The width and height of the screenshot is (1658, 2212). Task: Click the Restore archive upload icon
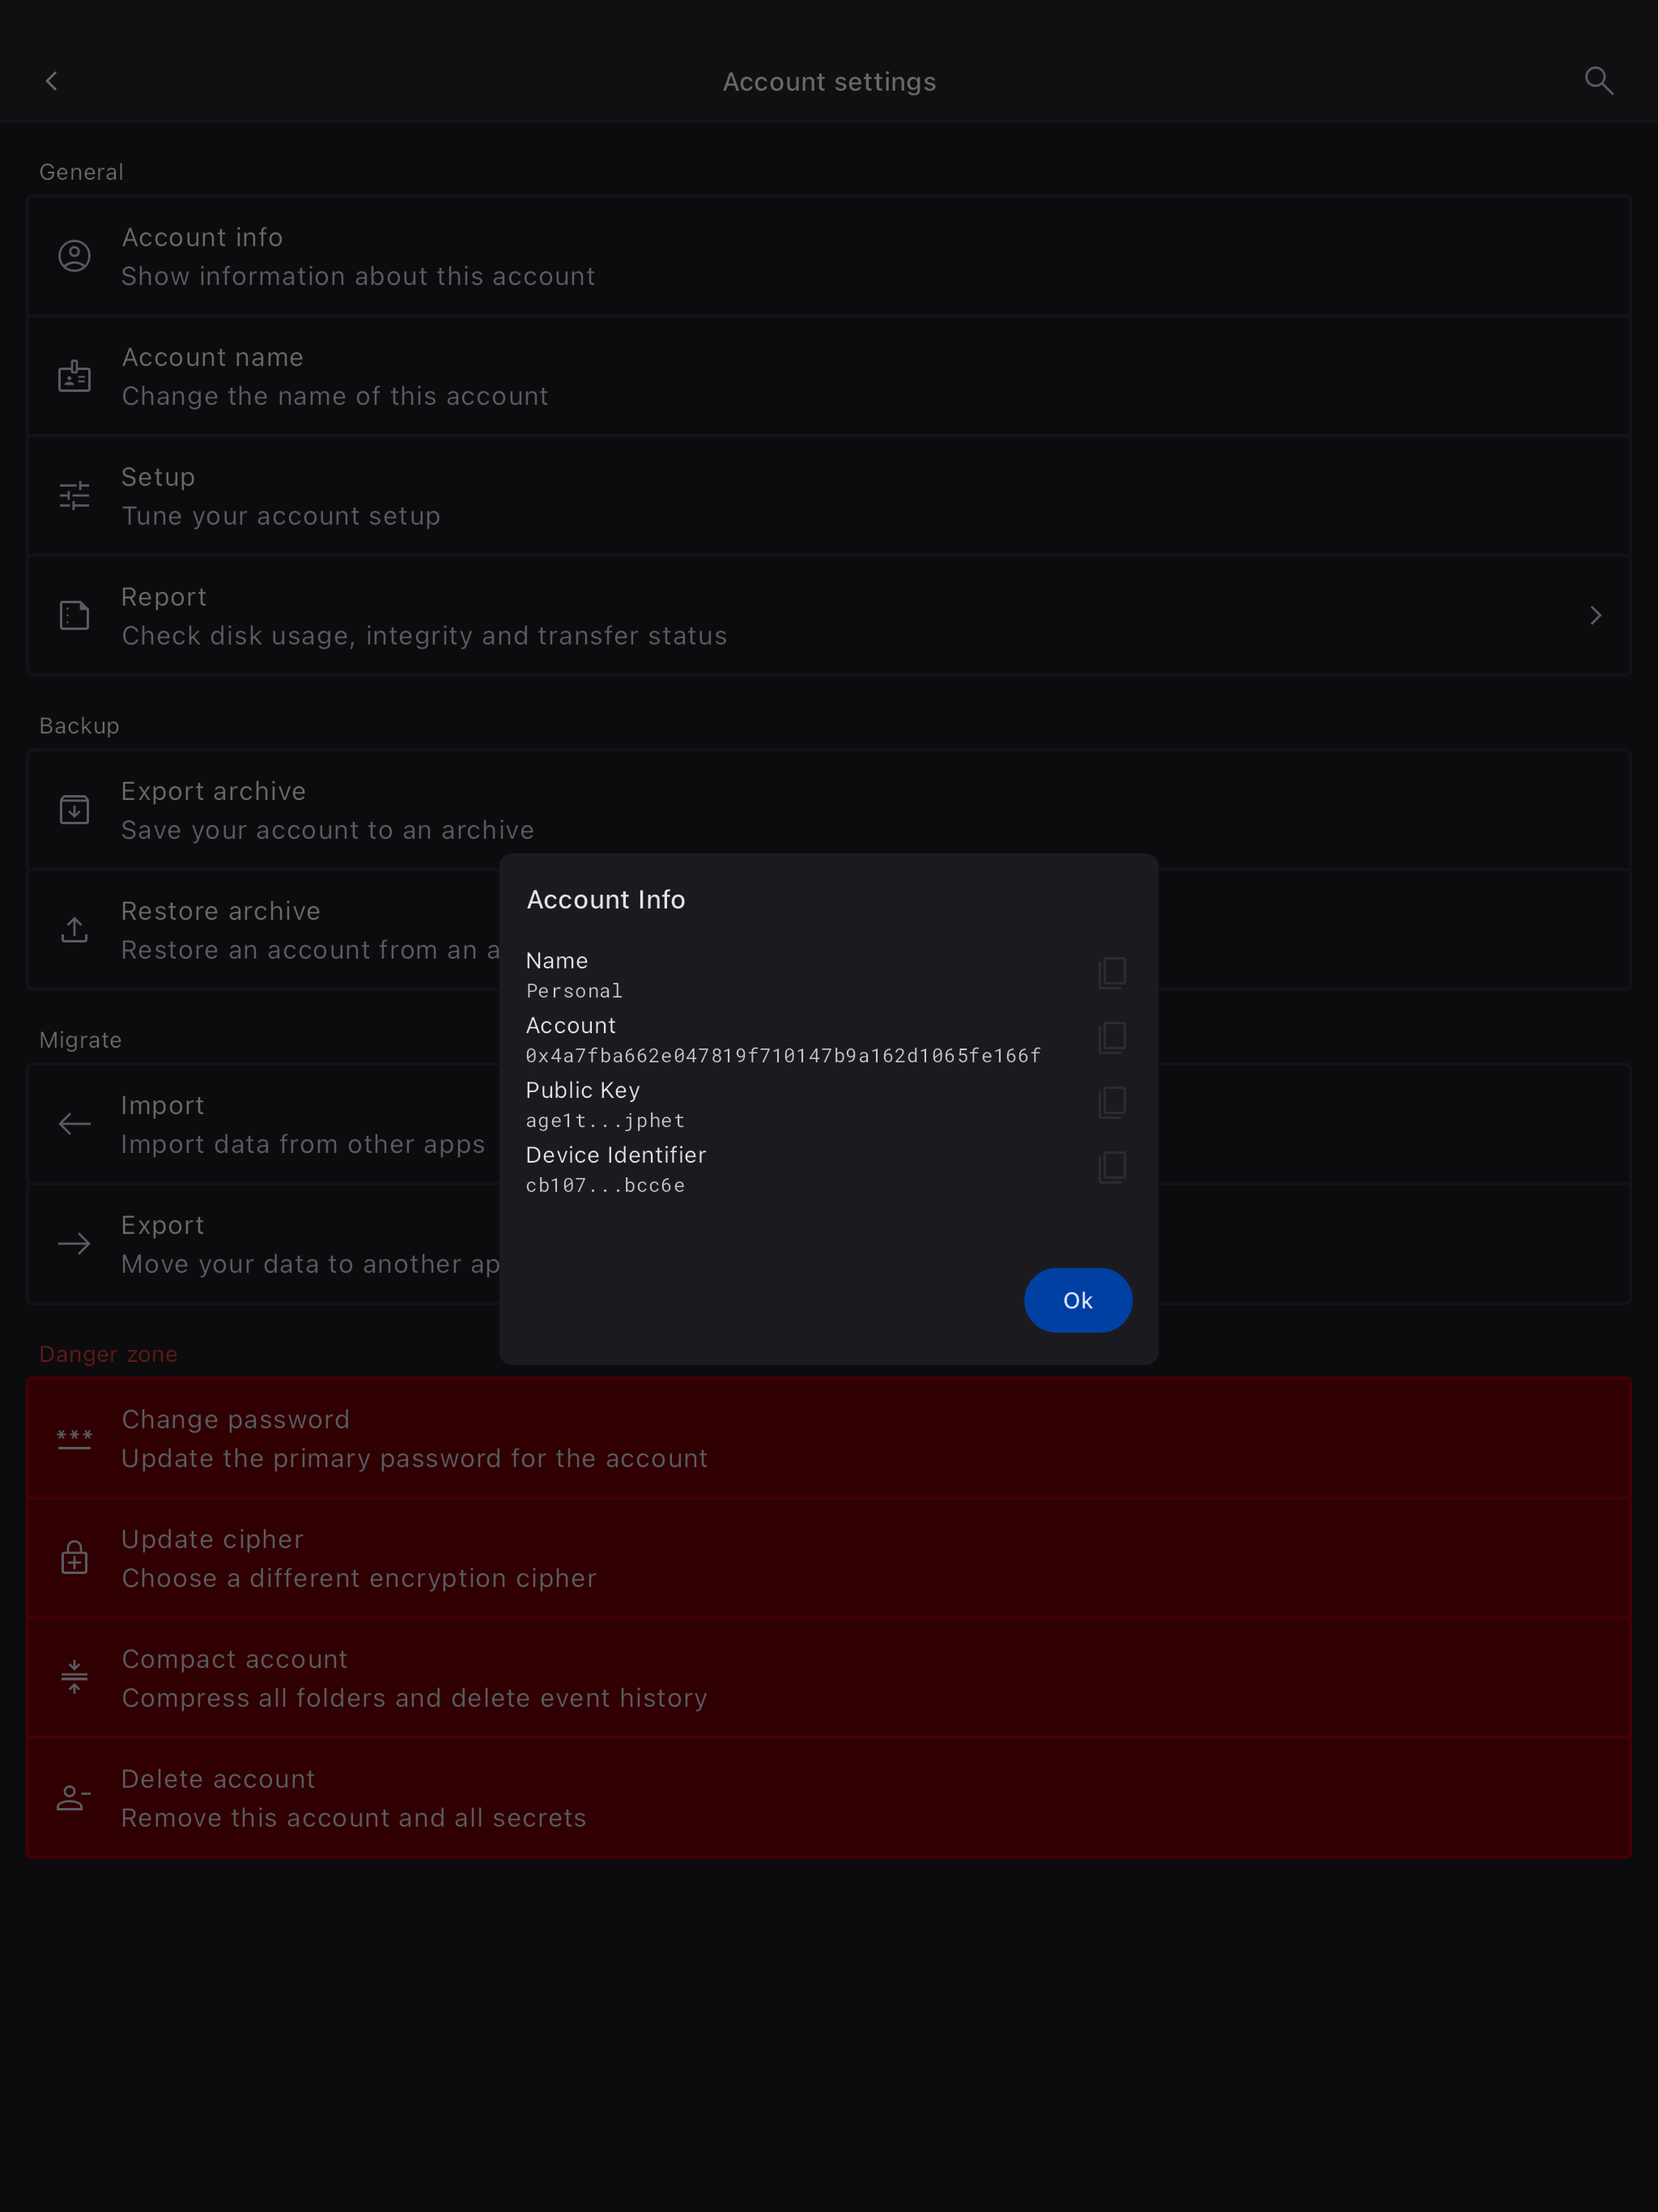pos(75,930)
